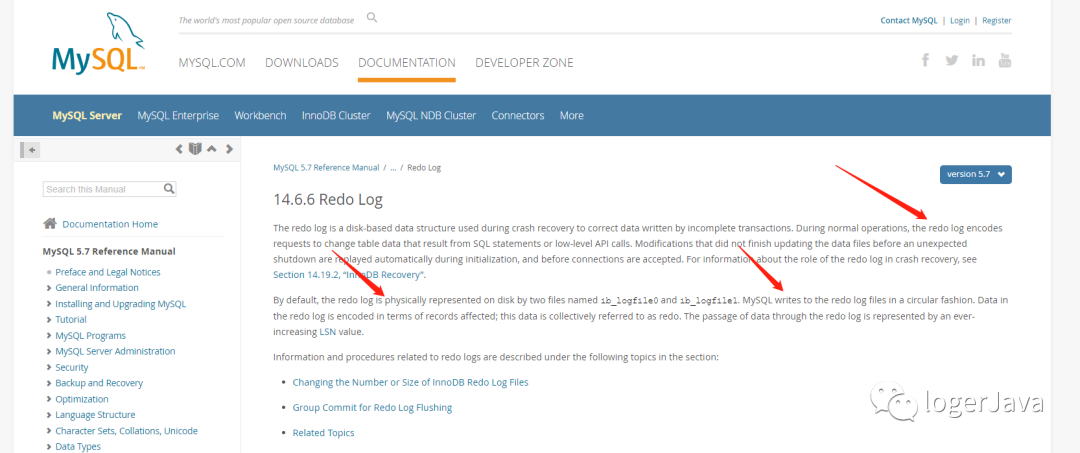Open the manual table of contents book icon
The width and height of the screenshot is (1080, 453).
coord(195,149)
